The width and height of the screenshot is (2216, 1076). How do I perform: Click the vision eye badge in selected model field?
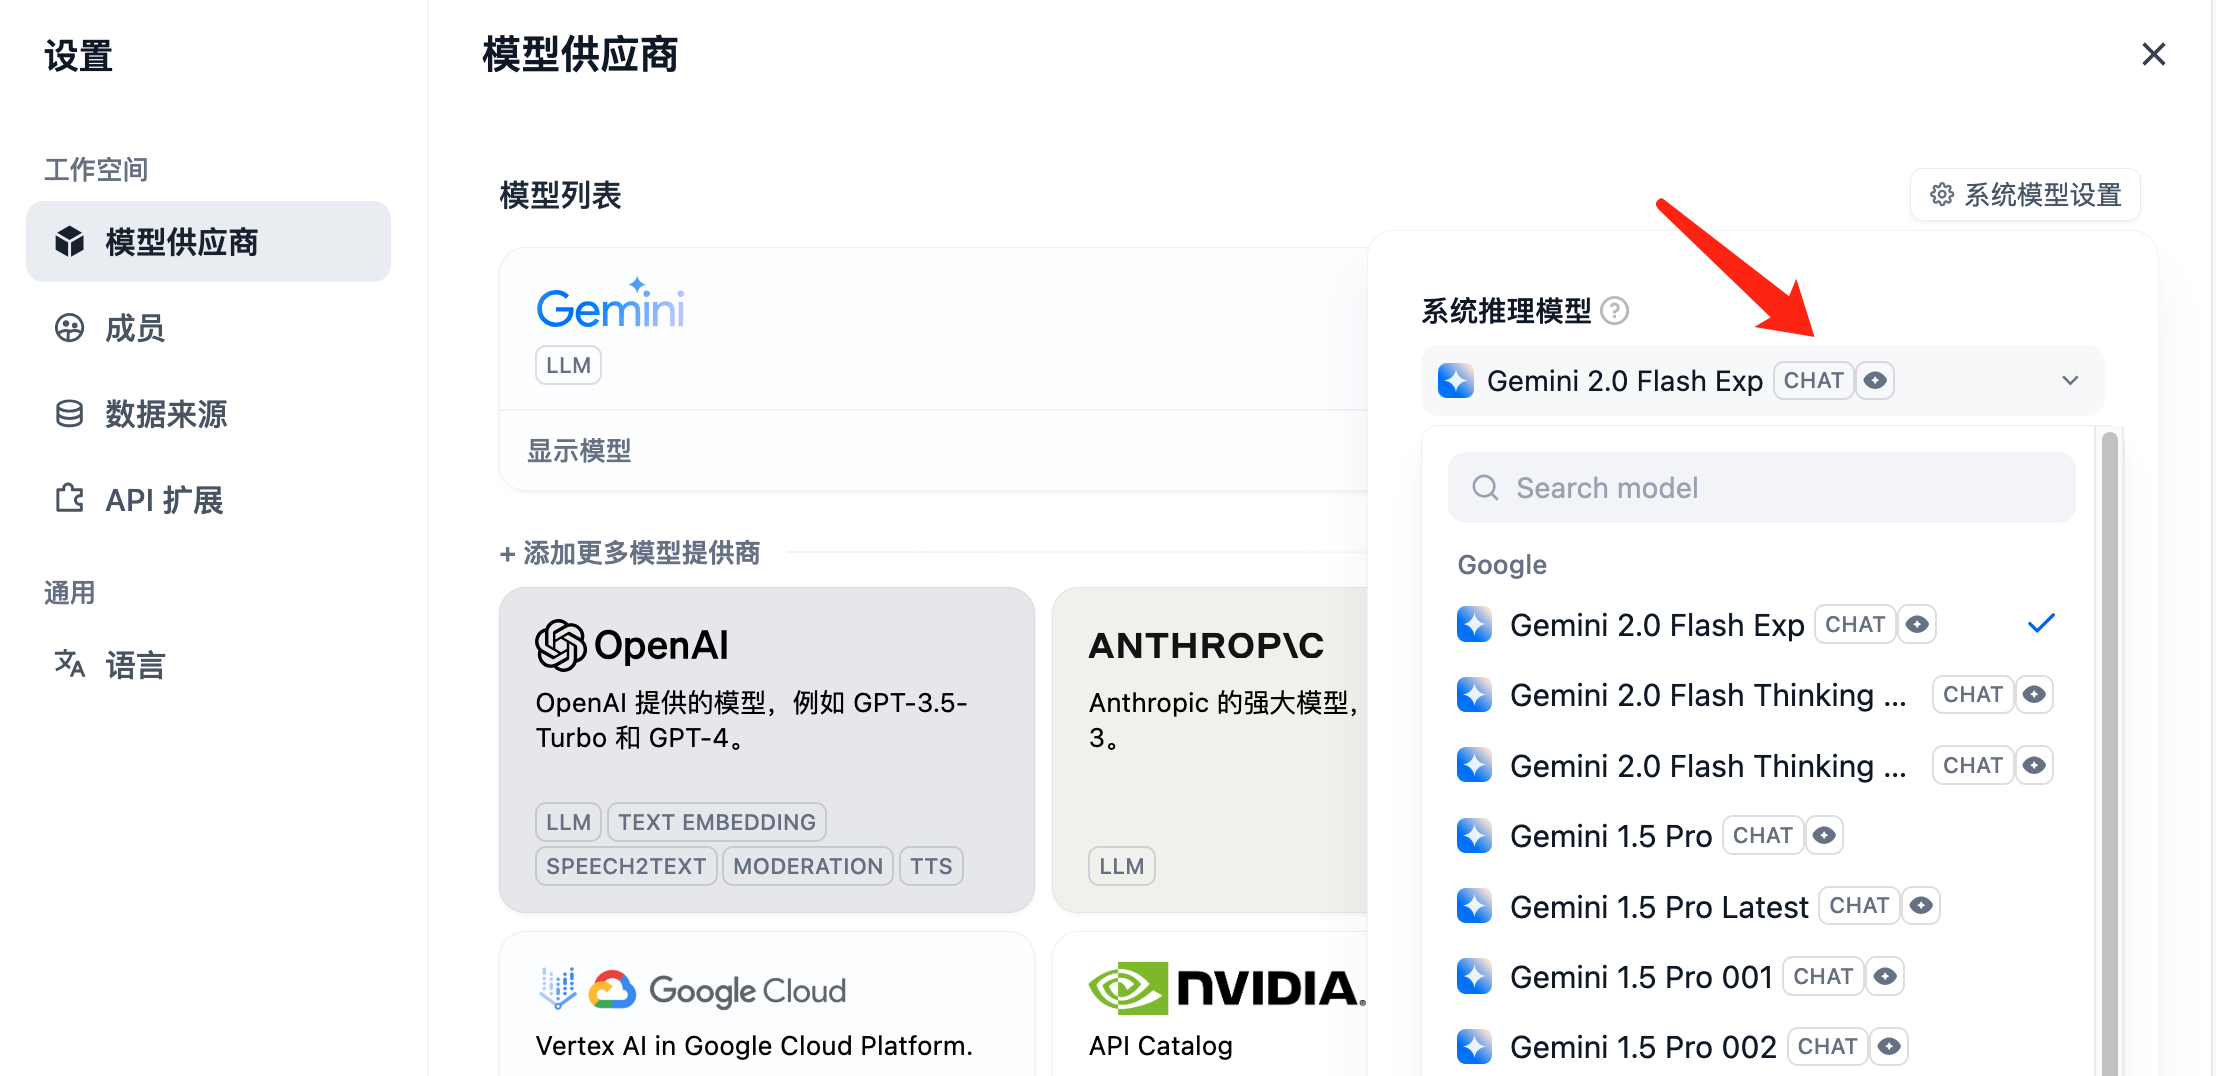click(1876, 381)
